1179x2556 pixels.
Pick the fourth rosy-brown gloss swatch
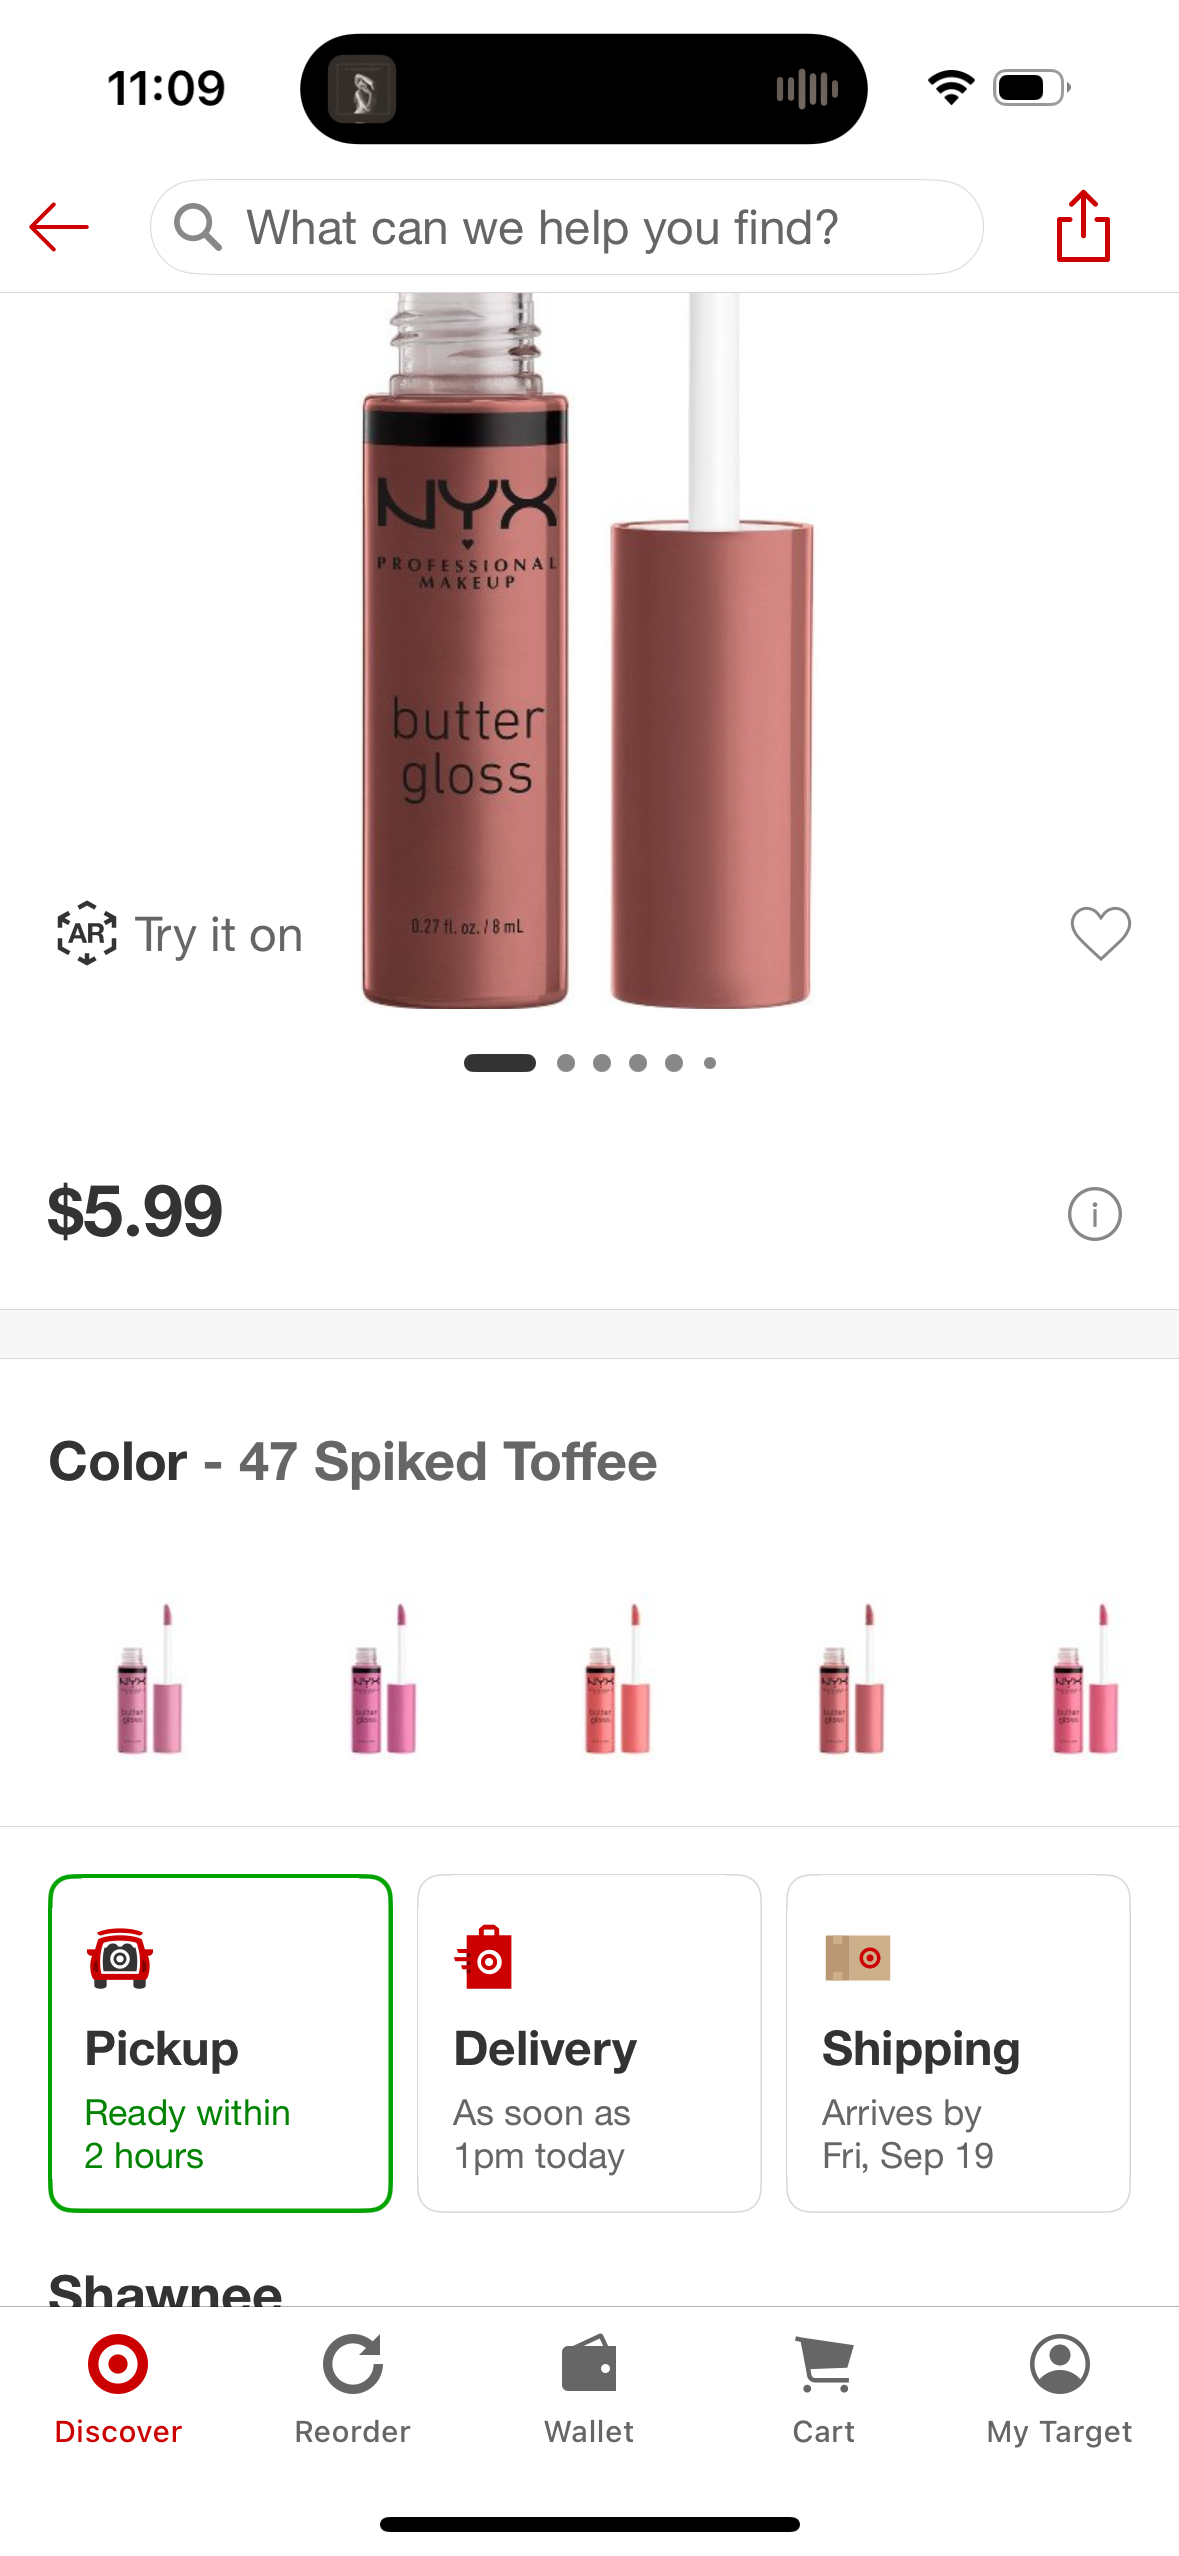coord(851,1678)
